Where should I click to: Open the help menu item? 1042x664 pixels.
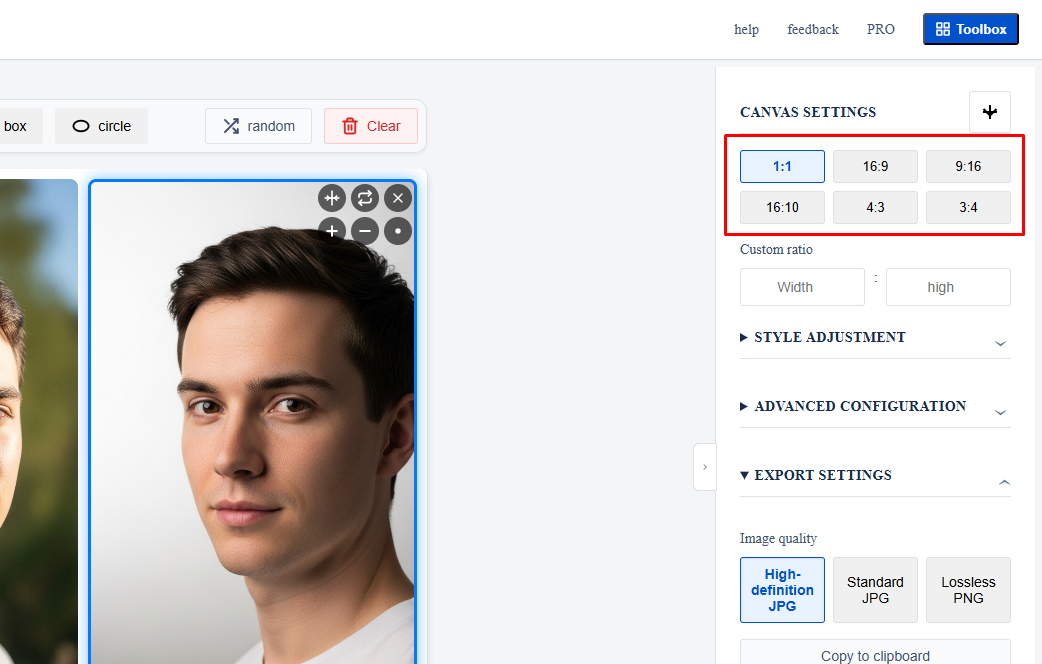click(x=746, y=30)
